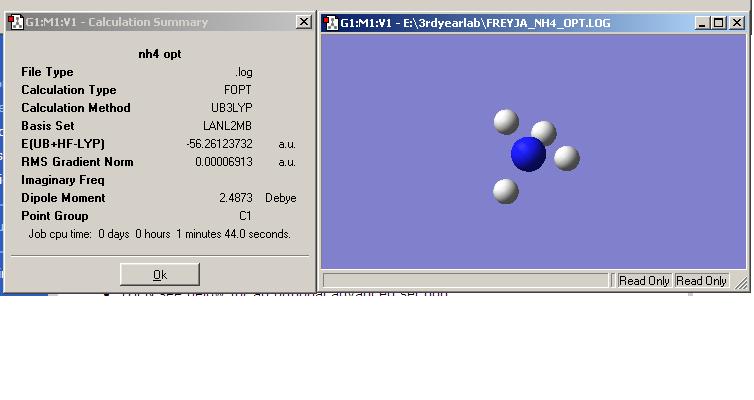Image resolution: width=754 pixels, height=400 pixels.
Task: Click the empty status bar field in molecule window
Action: (465, 281)
